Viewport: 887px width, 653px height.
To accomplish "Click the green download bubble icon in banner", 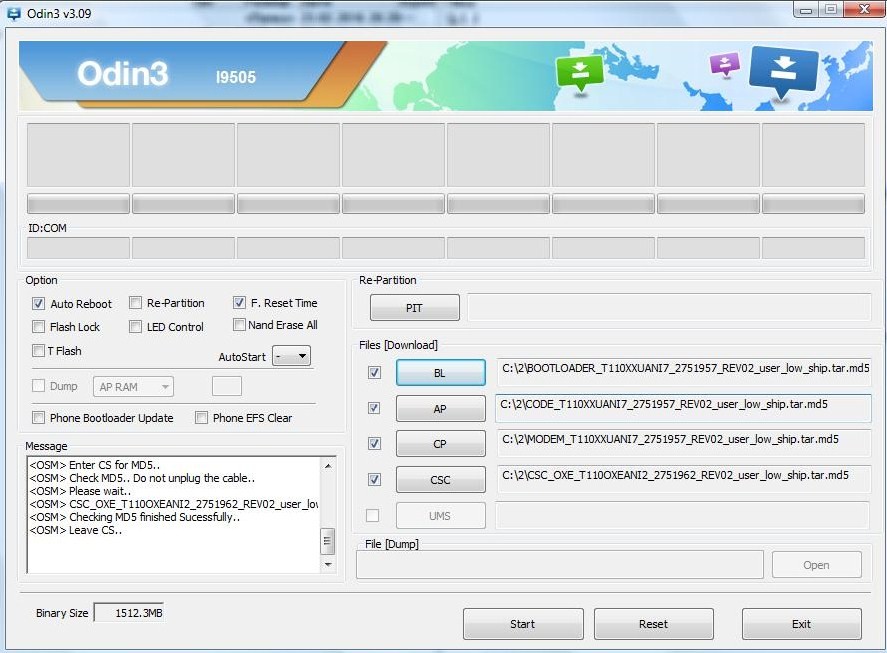I will click(580, 71).
